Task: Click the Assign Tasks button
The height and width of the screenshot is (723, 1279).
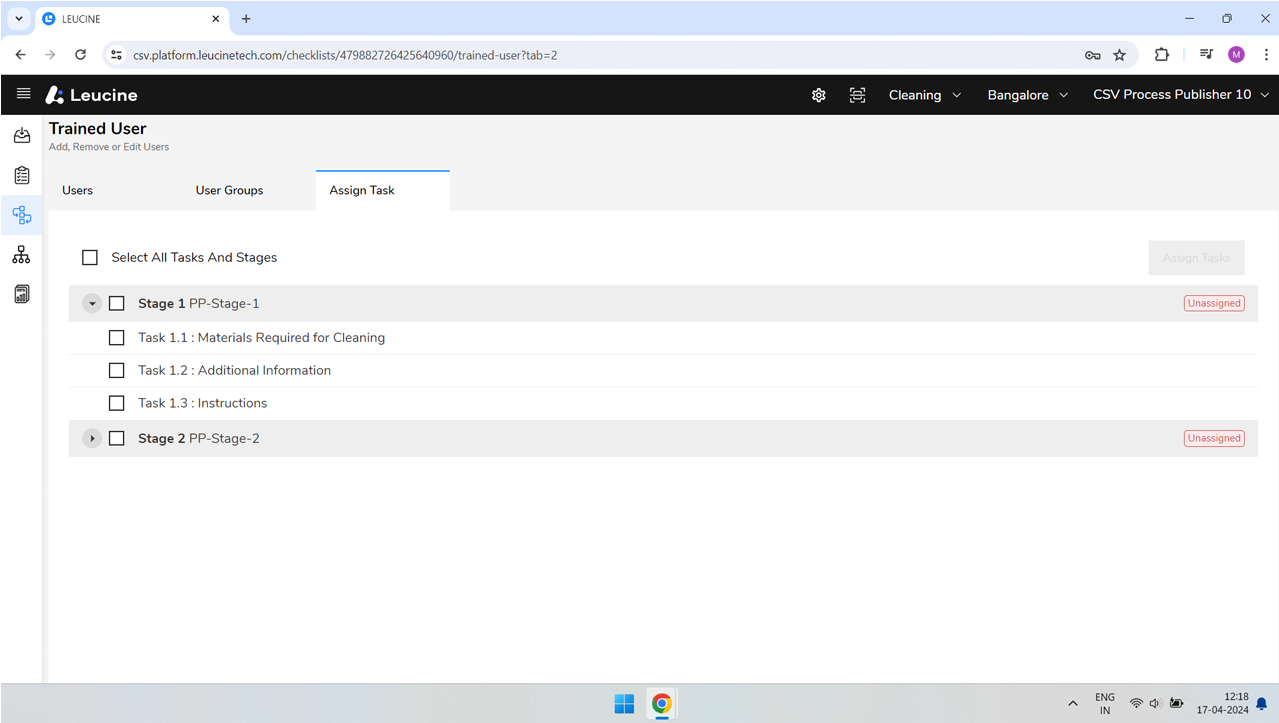Action: [1196, 258]
